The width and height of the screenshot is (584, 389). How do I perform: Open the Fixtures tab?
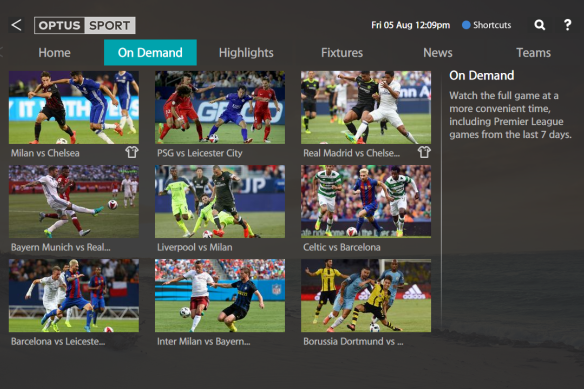click(342, 53)
